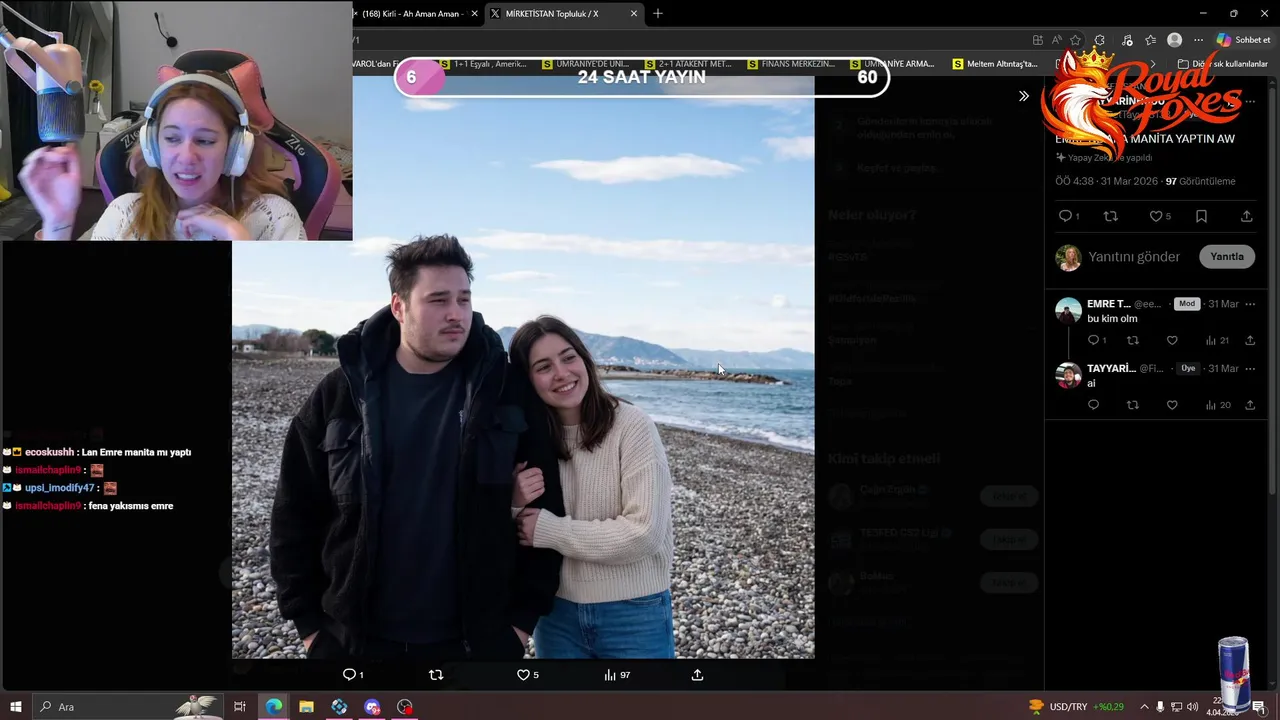Open browser profile avatar
Image resolution: width=1280 pixels, height=720 pixels.
point(1174,40)
